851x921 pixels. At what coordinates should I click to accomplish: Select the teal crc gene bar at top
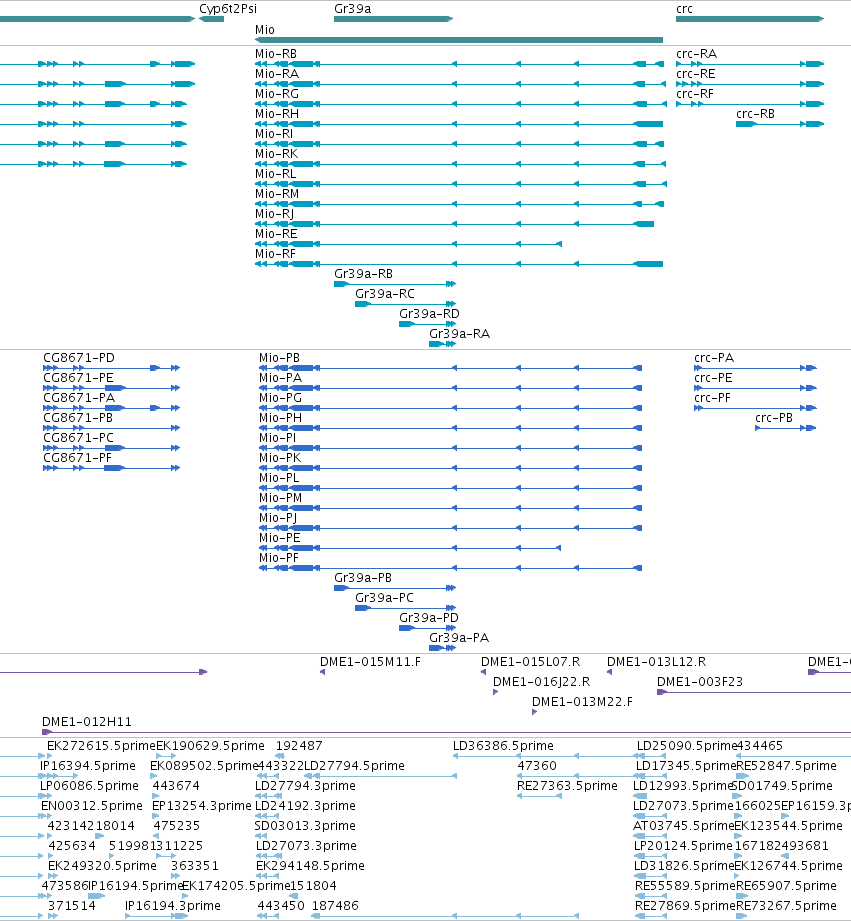pos(750,19)
